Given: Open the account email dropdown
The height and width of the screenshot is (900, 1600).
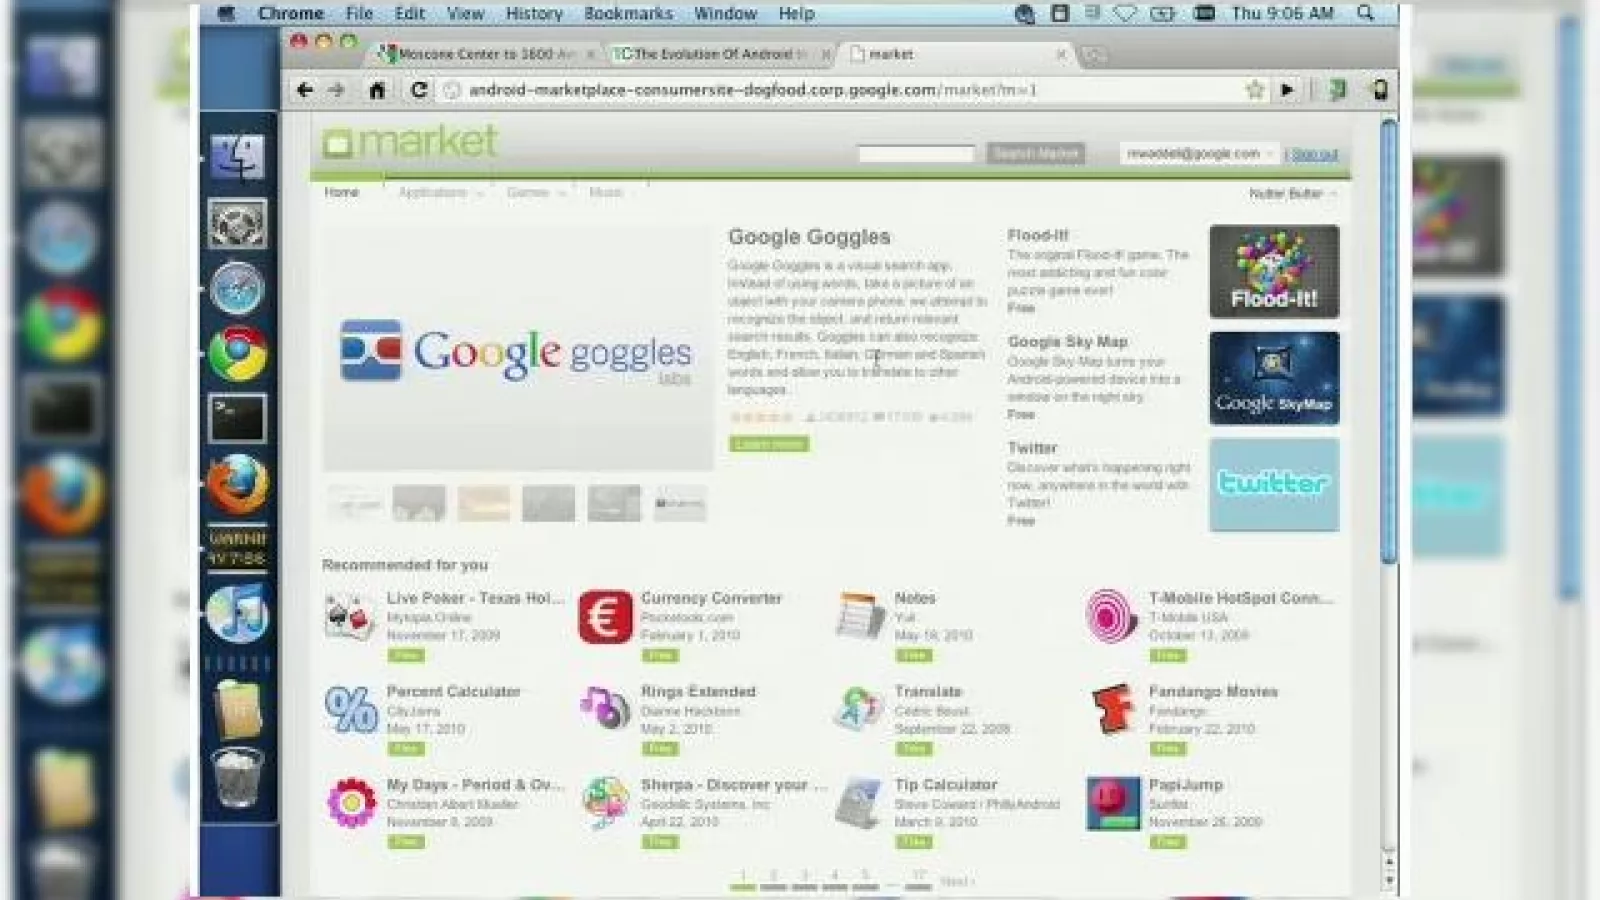Looking at the screenshot, I should coord(1199,154).
